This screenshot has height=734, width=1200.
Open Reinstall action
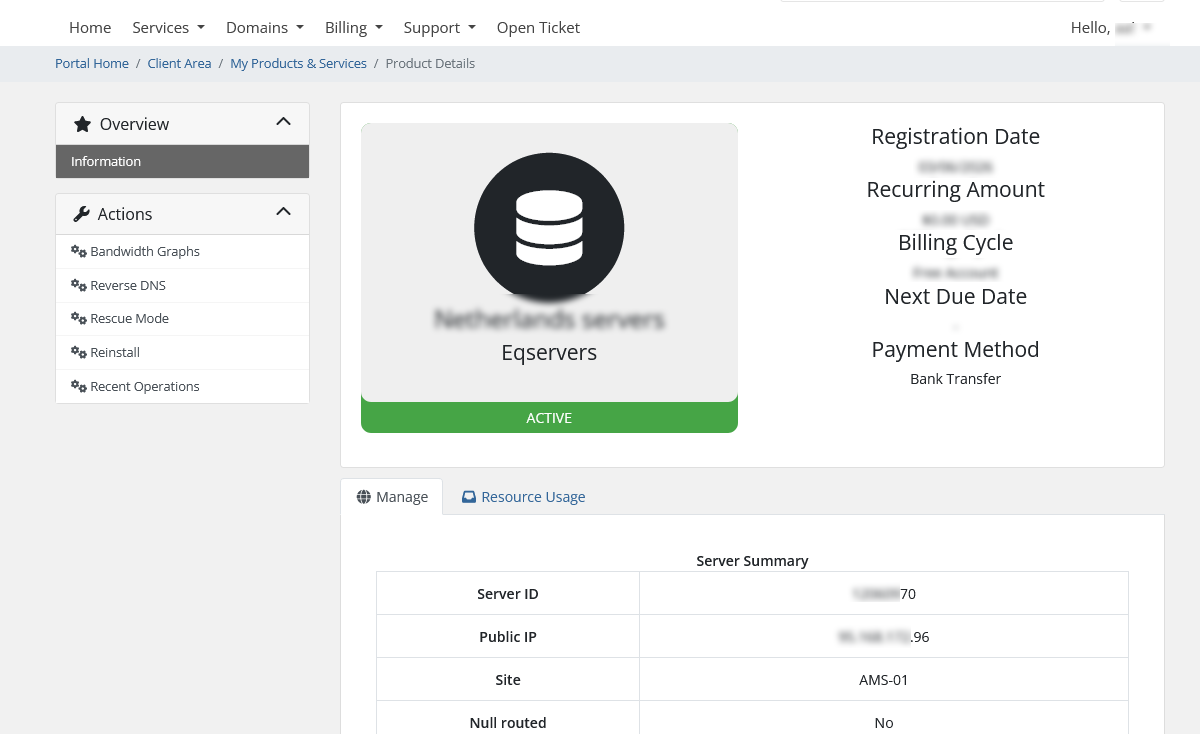(182, 352)
